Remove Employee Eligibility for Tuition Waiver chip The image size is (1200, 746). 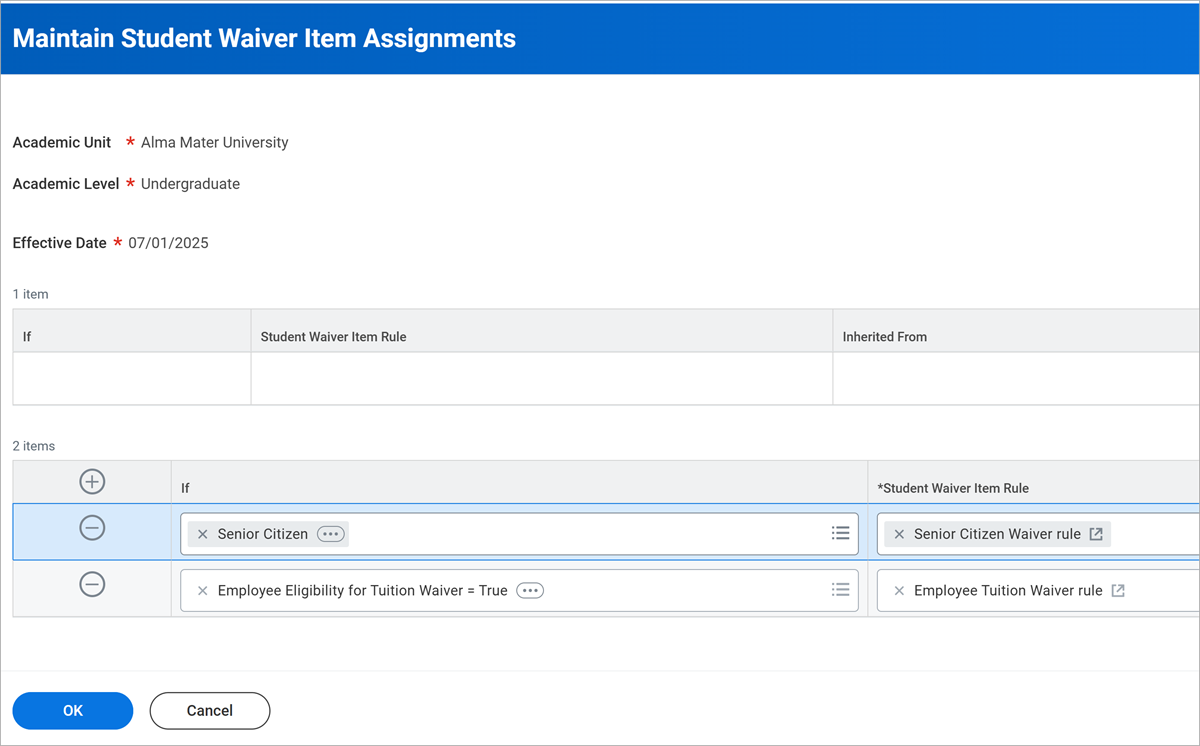click(x=203, y=591)
